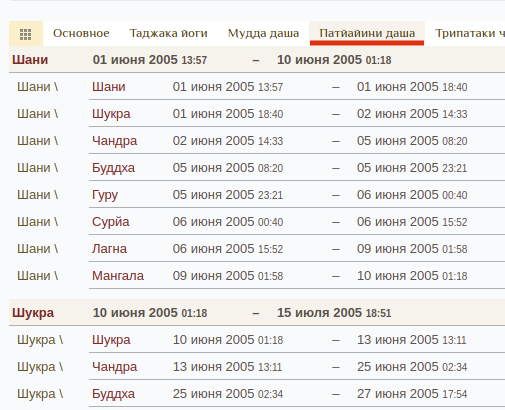This screenshot has width=505, height=410.
Task: Open the Шукра link under Шукра section
Action: pos(111,340)
